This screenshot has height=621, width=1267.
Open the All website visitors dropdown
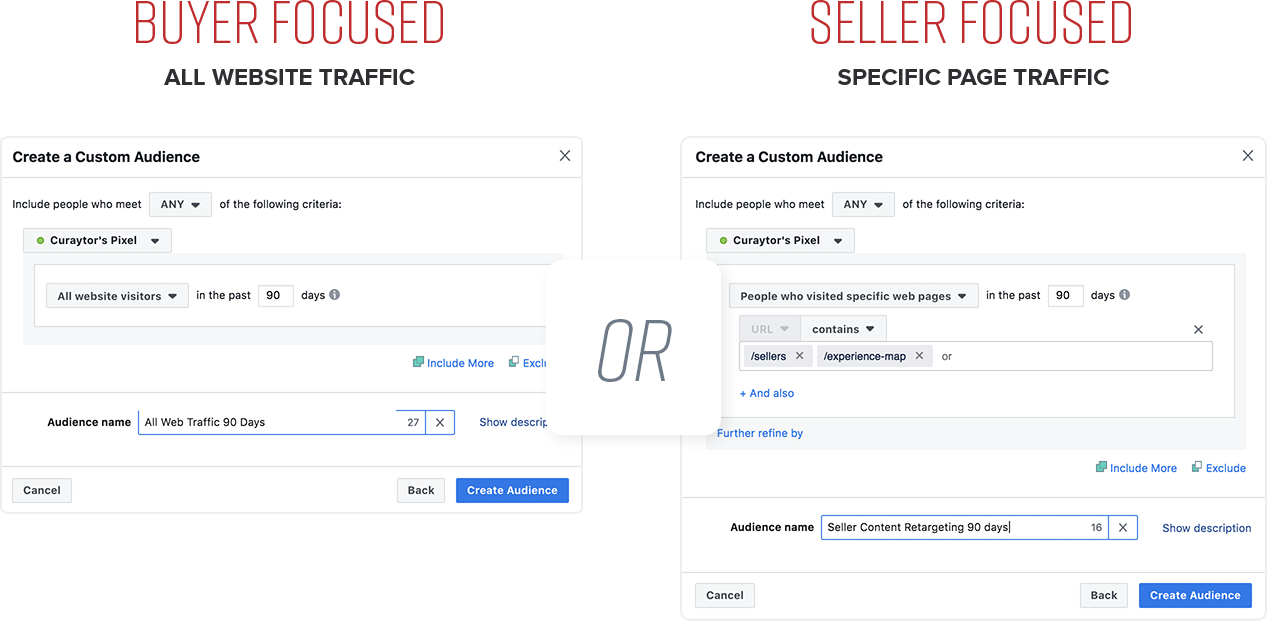(x=117, y=296)
